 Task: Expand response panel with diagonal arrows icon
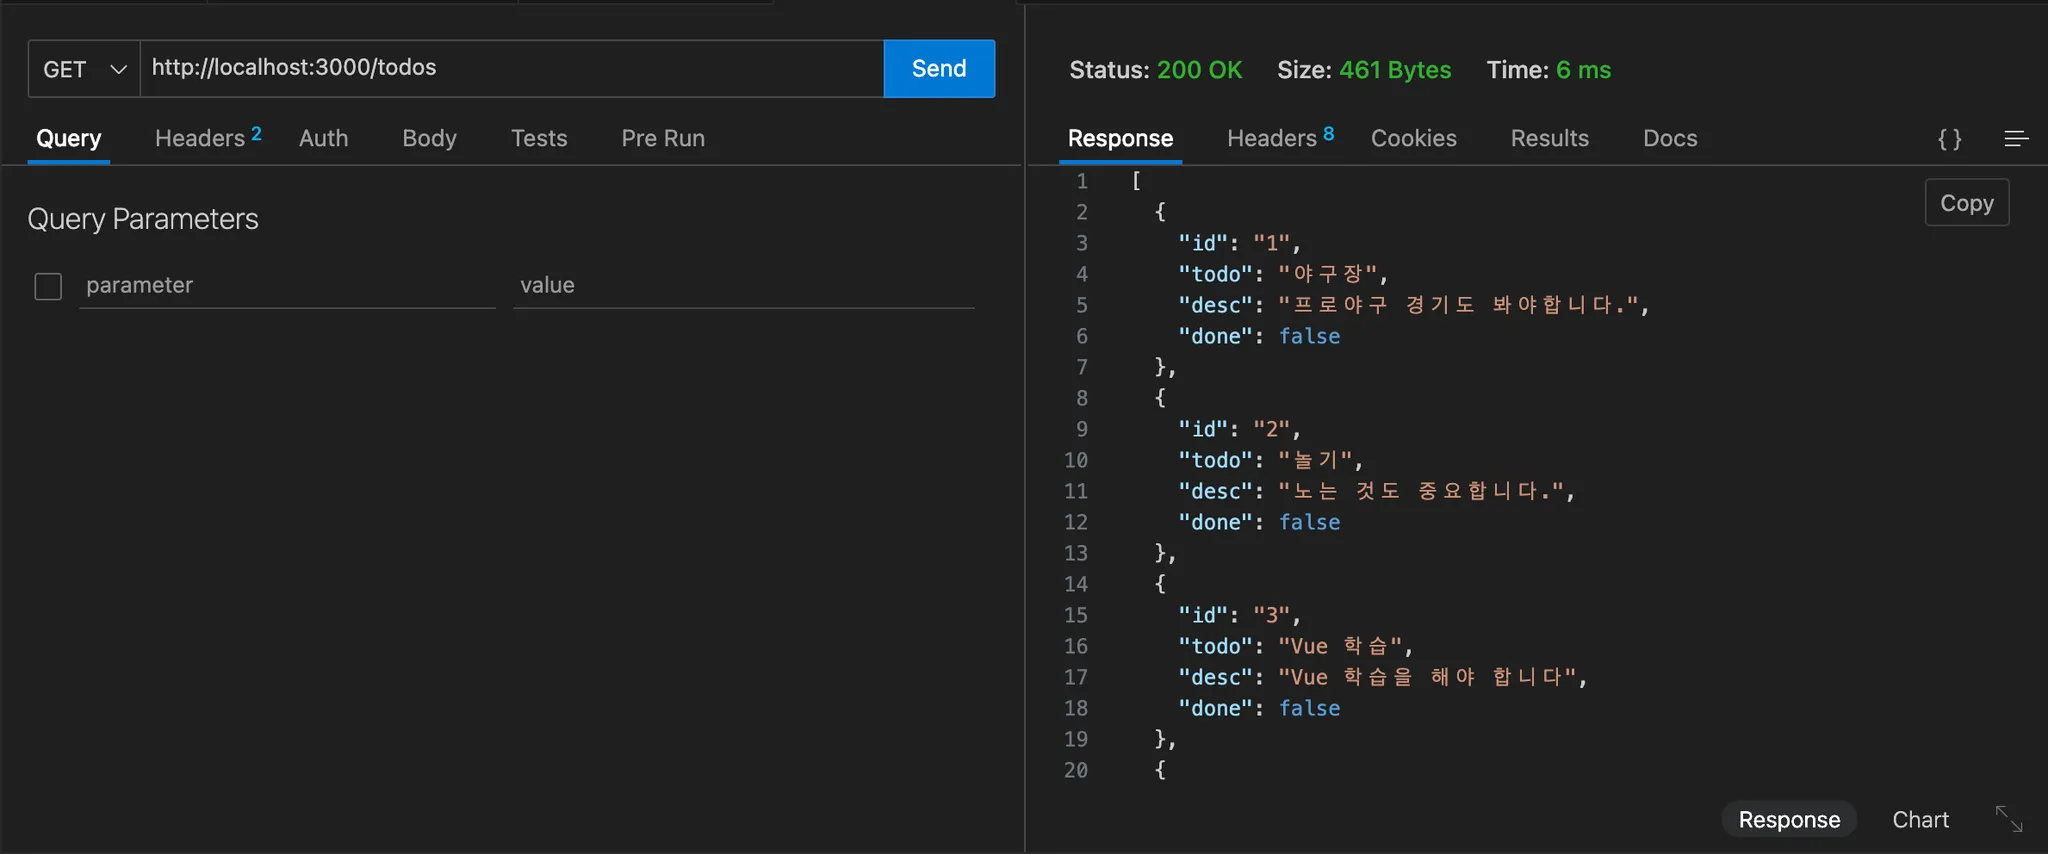[x=2008, y=819]
